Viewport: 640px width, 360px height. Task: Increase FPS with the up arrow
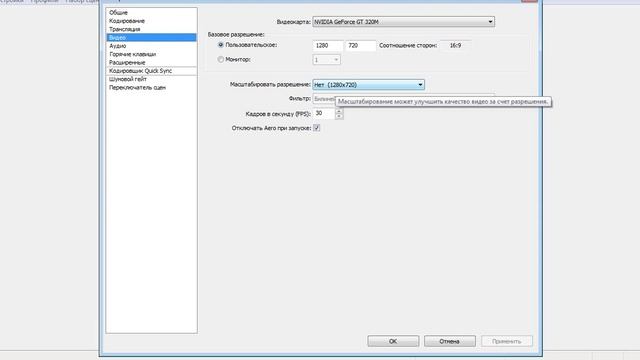coord(339,111)
